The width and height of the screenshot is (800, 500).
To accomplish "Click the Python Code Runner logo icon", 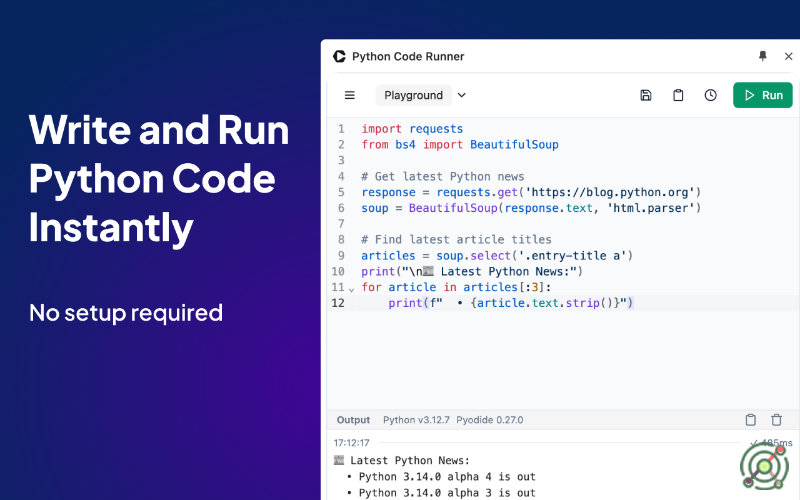I will pyautogui.click(x=339, y=57).
